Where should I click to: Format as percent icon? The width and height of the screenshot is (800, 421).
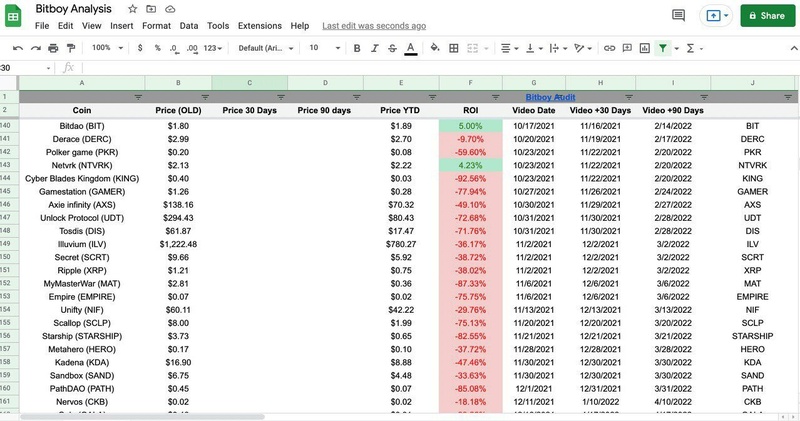tap(158, 48)
